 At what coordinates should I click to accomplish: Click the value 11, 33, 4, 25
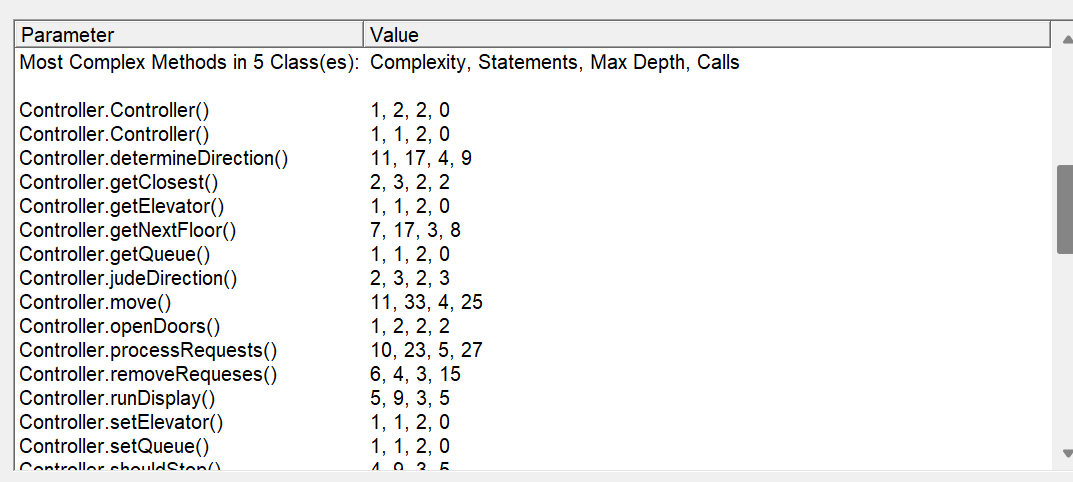point(426,302)
